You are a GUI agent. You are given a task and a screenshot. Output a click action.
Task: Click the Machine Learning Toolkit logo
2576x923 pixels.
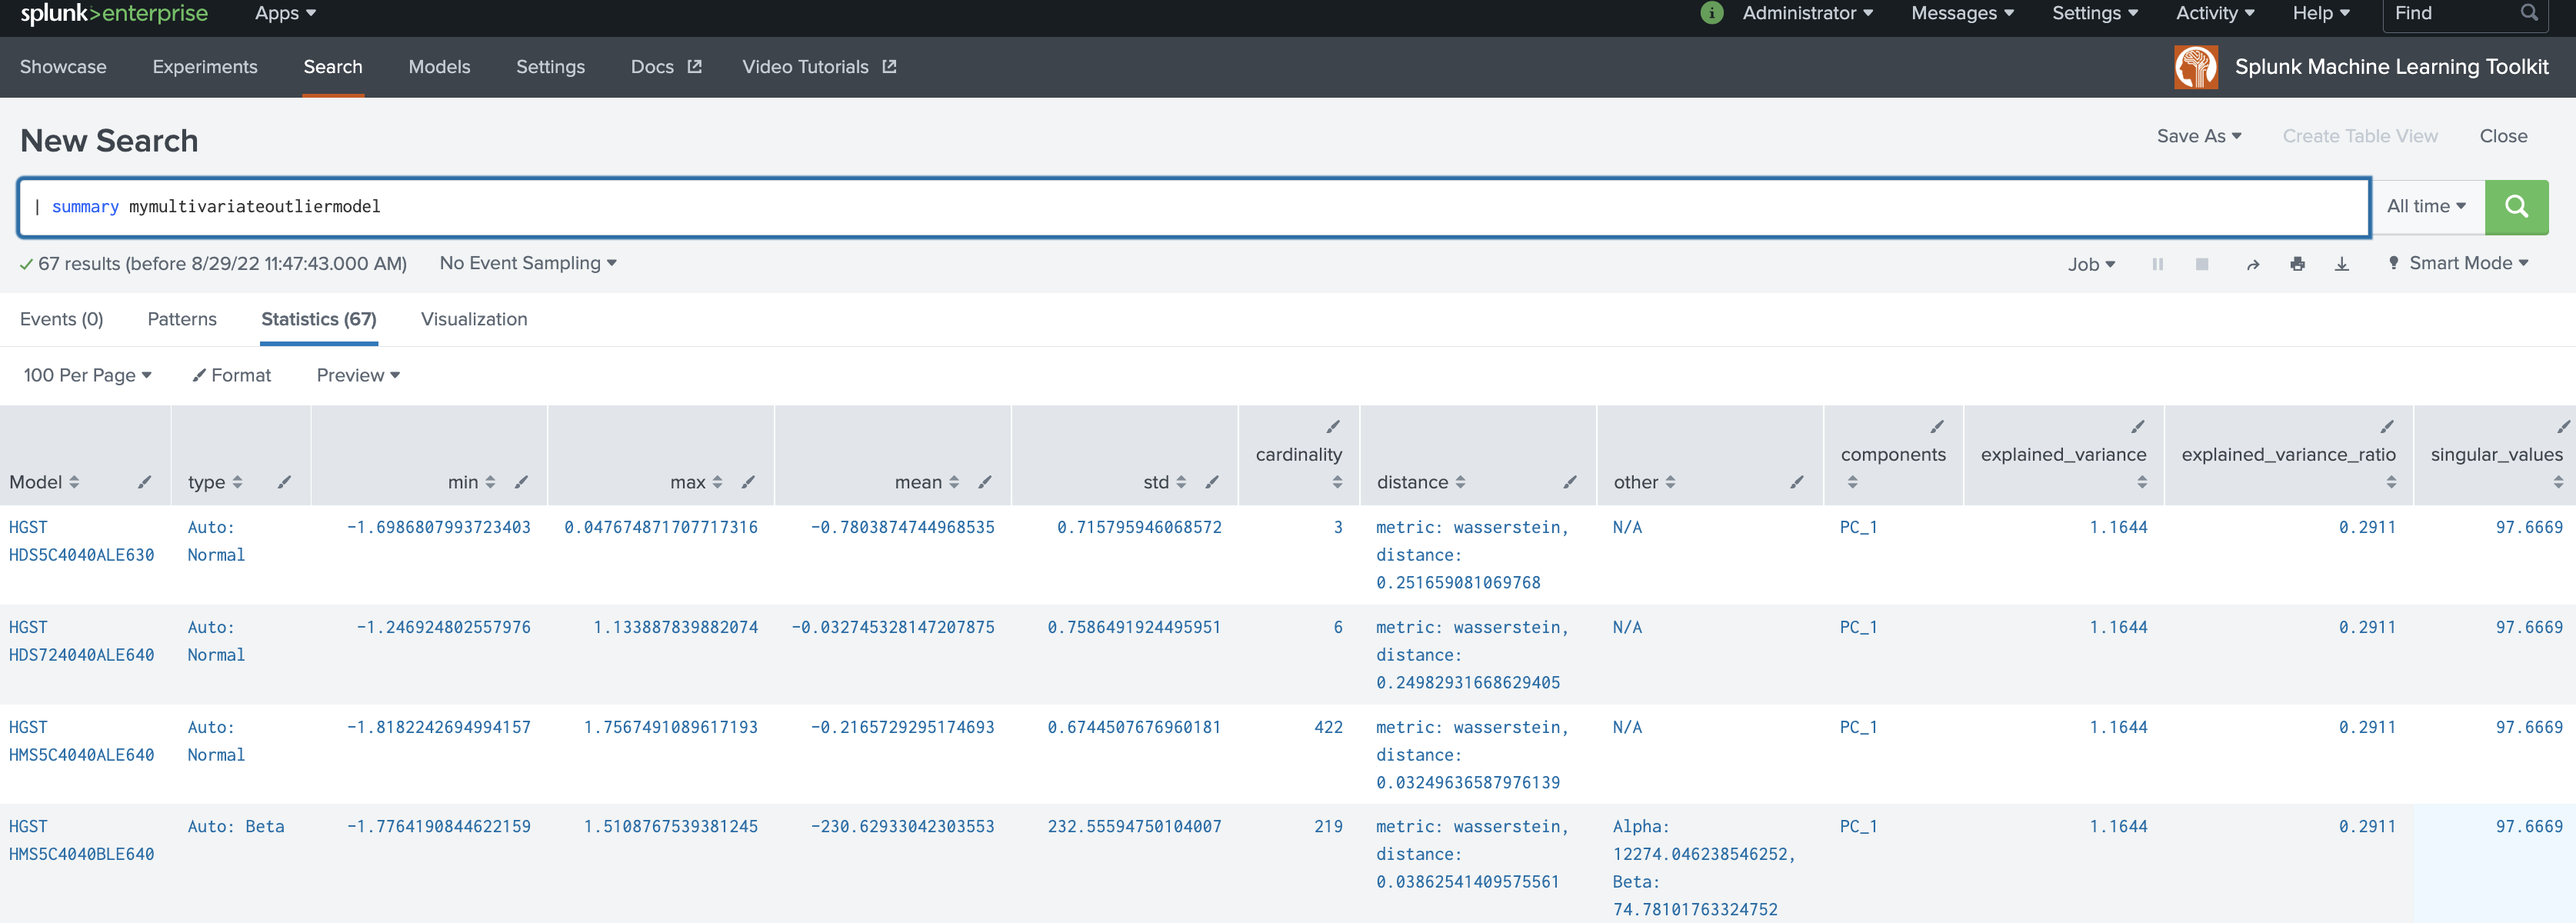[2196, 67]
